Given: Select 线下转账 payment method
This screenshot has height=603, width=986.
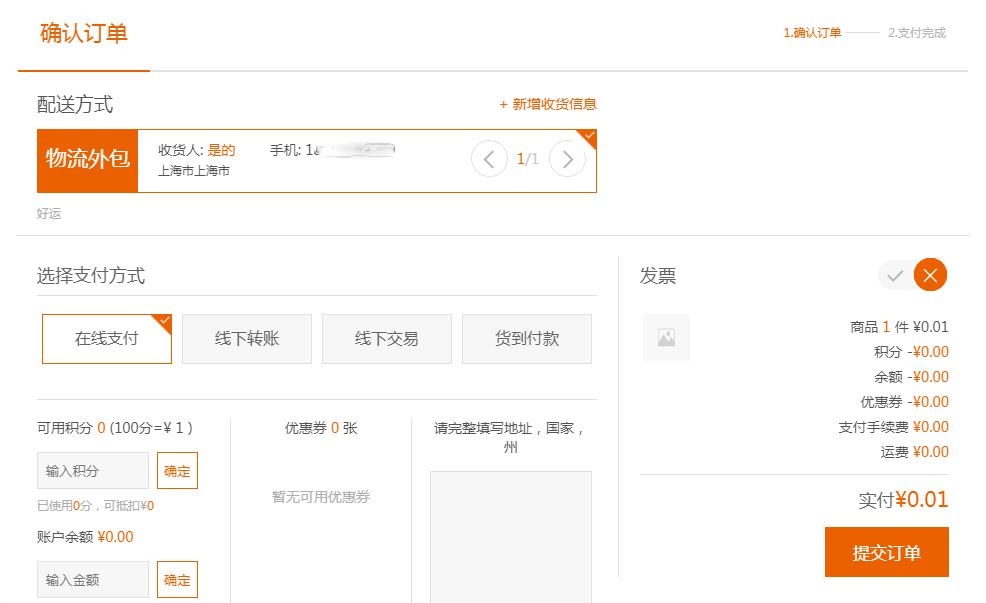Looking at the screenshot, I should (x=247, y=339).
